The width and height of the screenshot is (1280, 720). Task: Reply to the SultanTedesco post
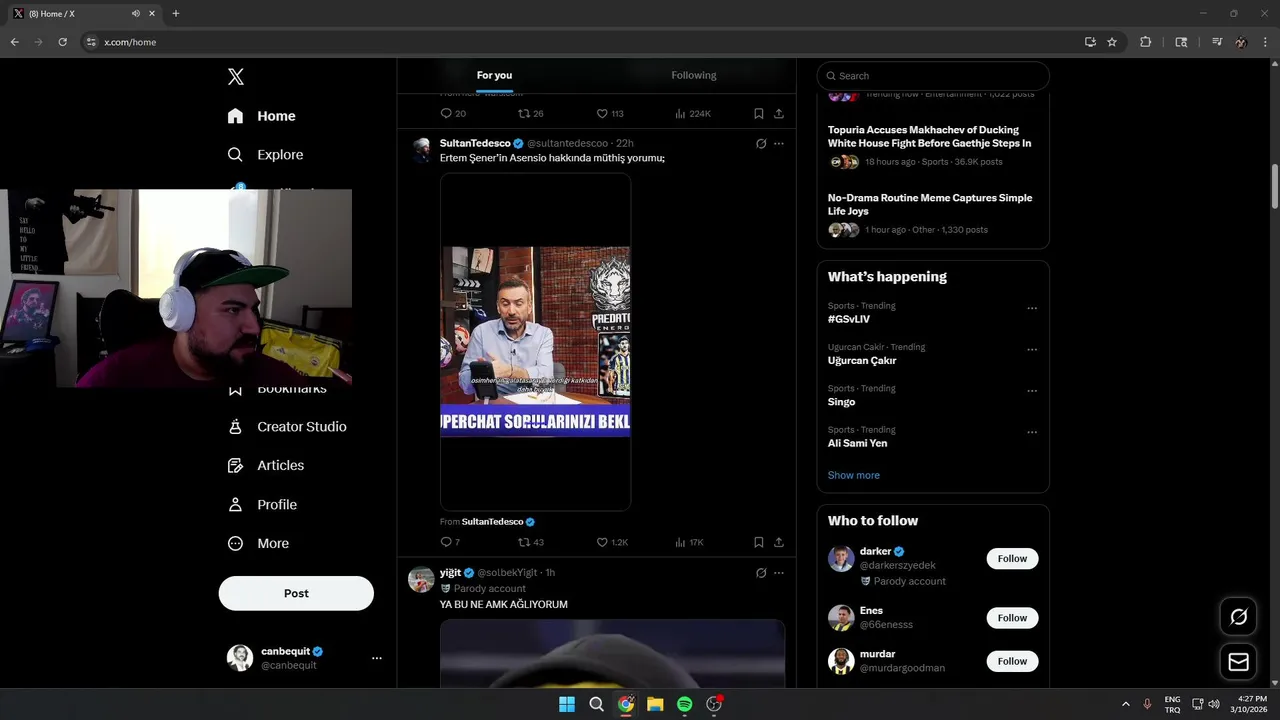[450, 542]
